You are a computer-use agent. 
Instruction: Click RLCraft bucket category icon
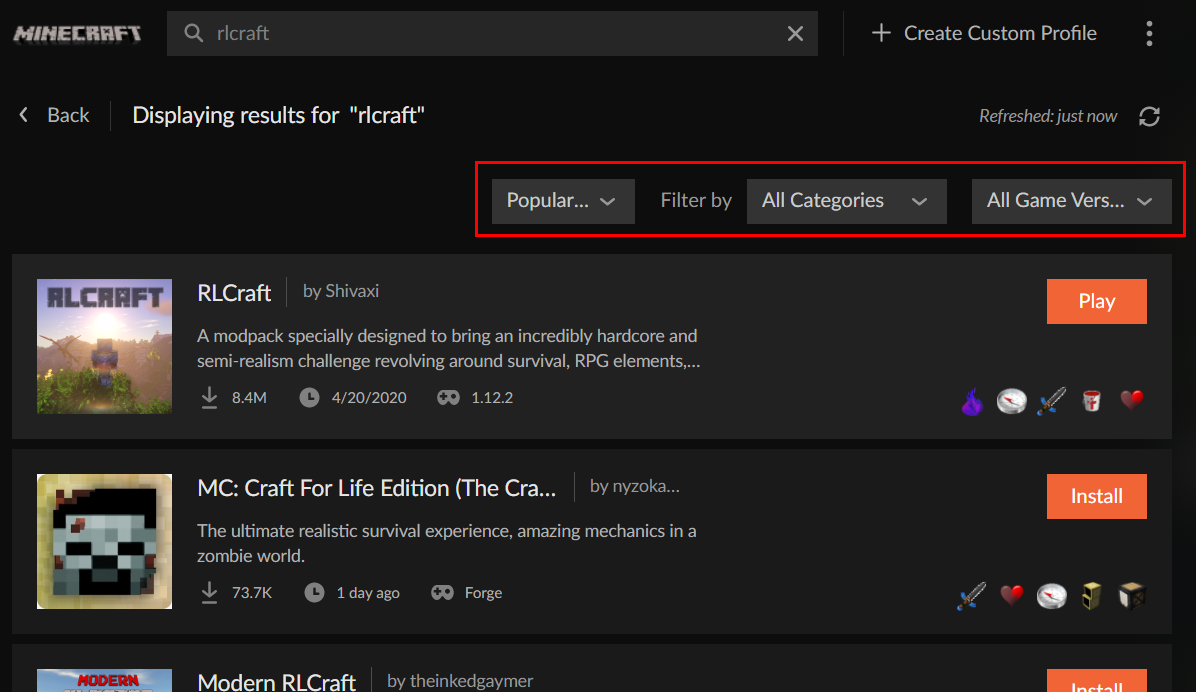point(1092,401)
